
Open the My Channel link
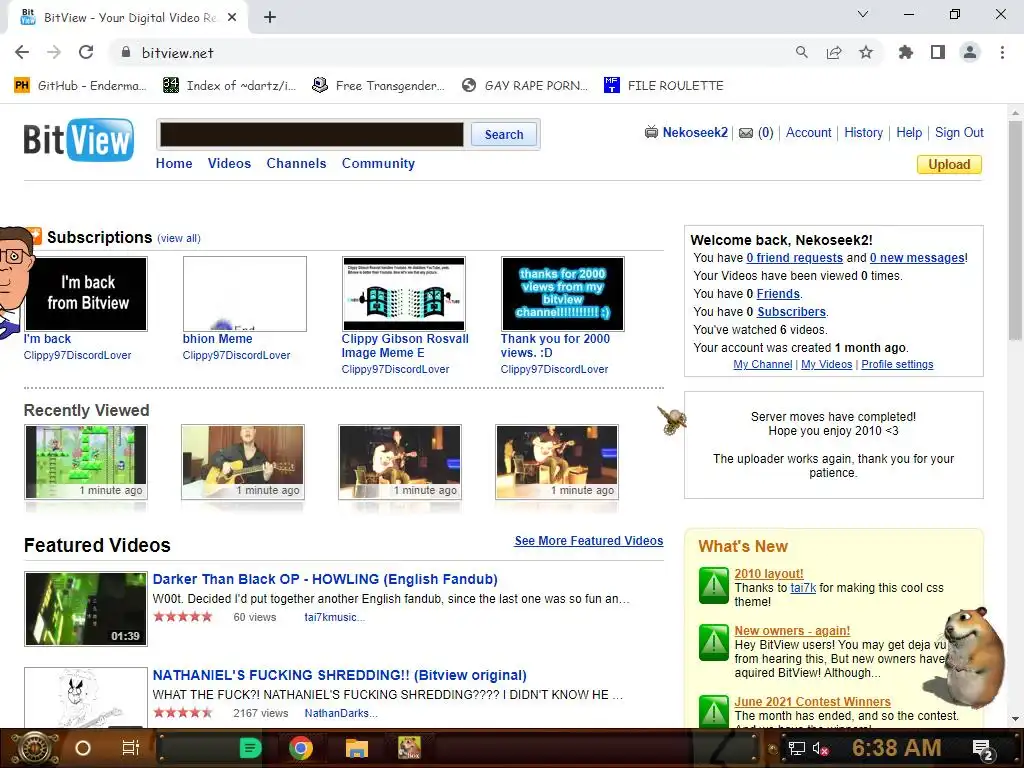762,364
